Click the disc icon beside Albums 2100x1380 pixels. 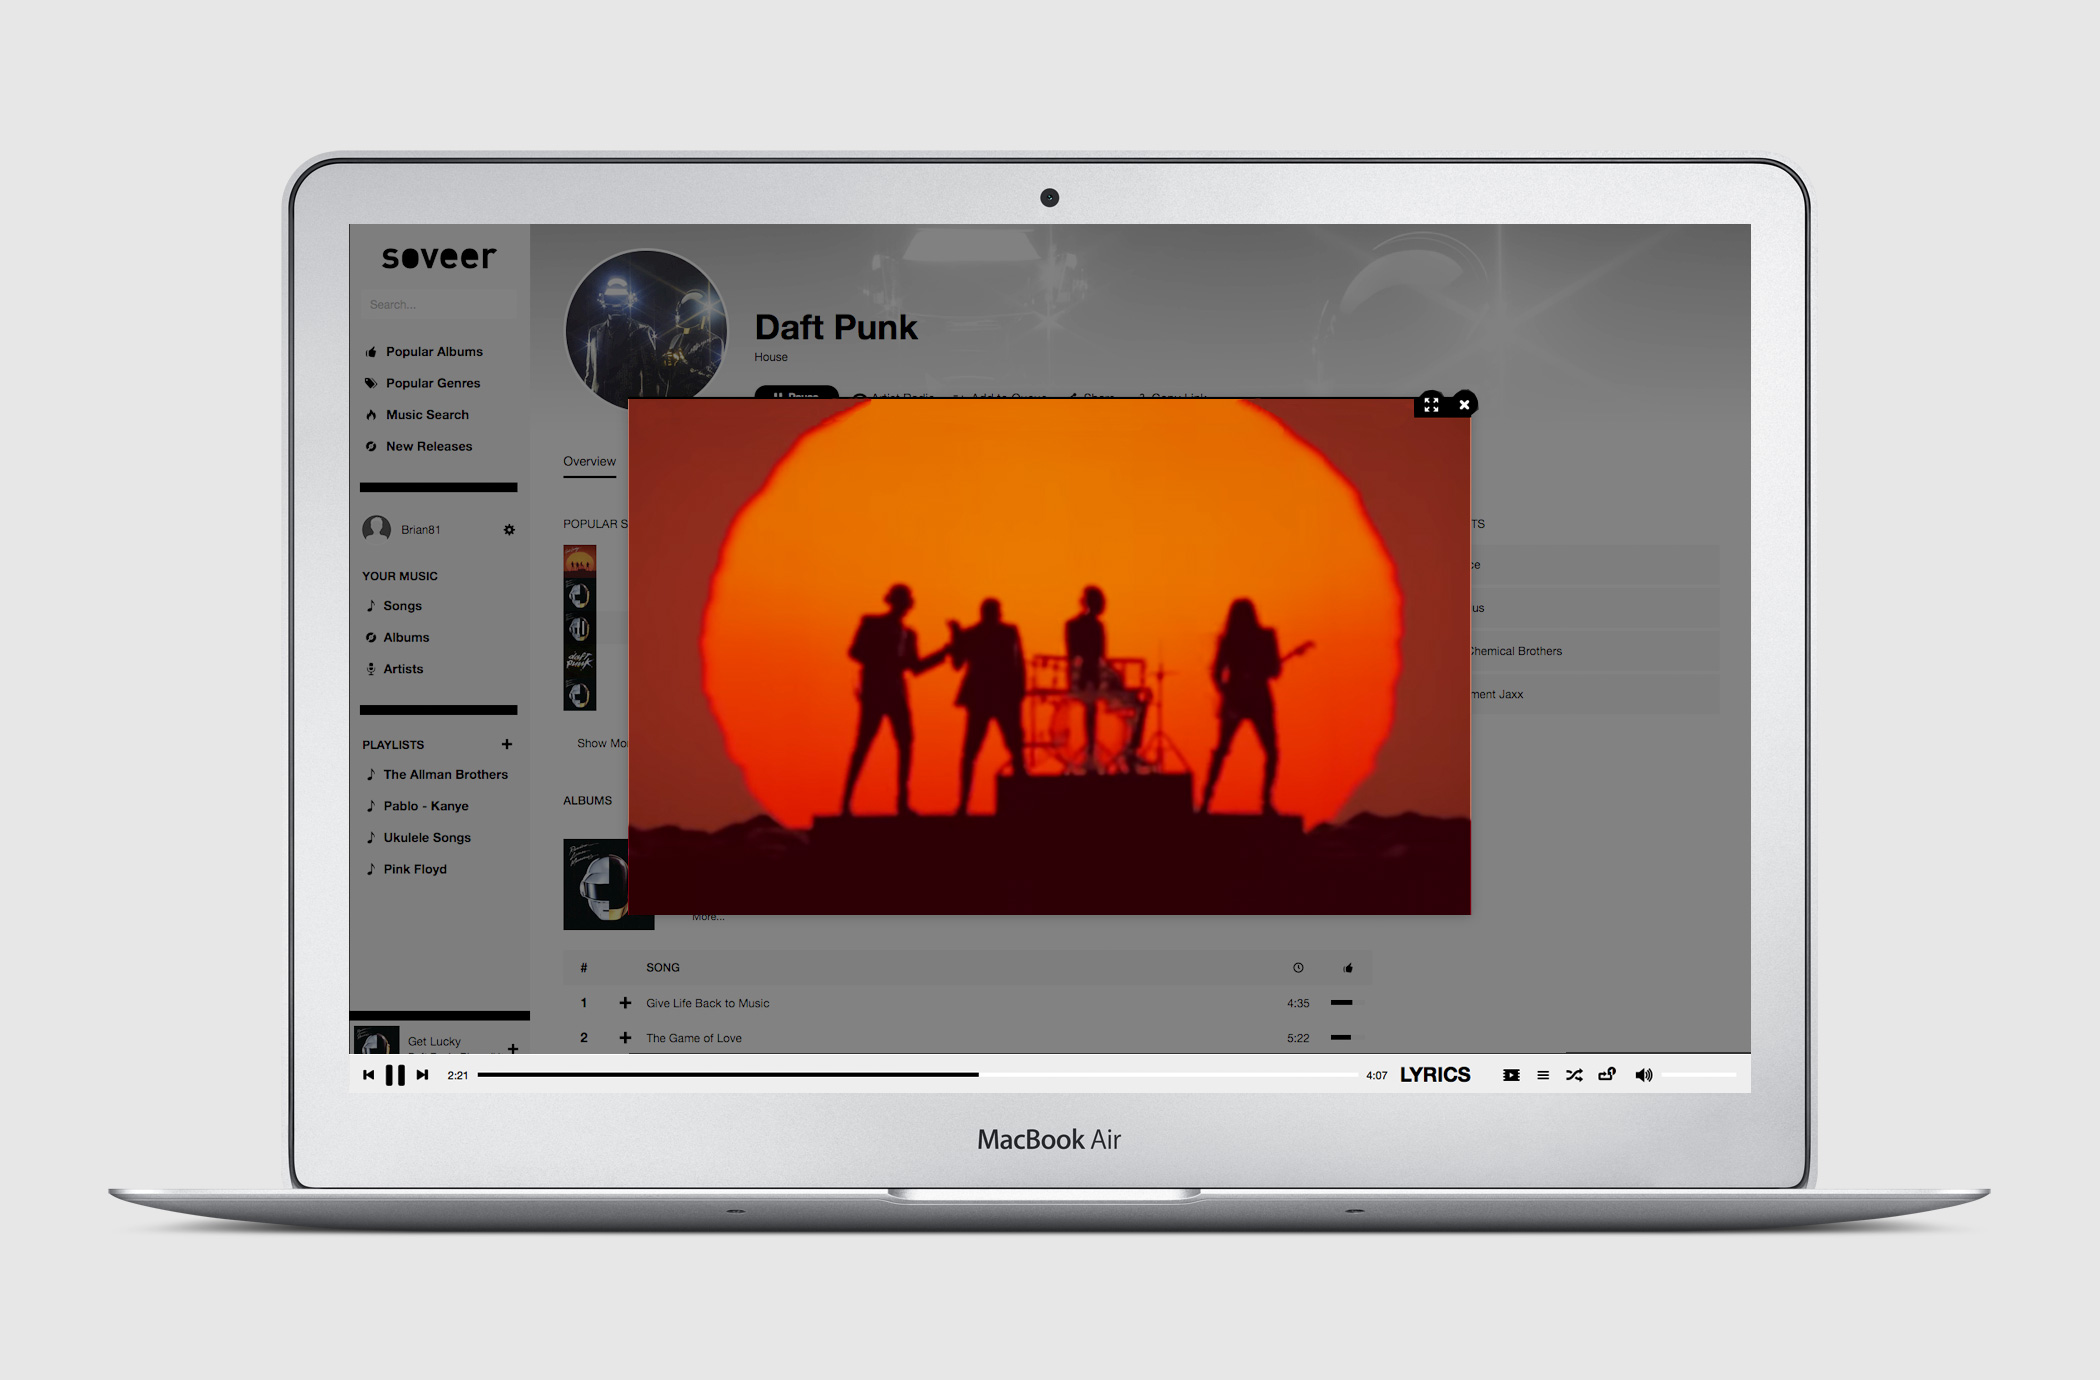[371, 638]
